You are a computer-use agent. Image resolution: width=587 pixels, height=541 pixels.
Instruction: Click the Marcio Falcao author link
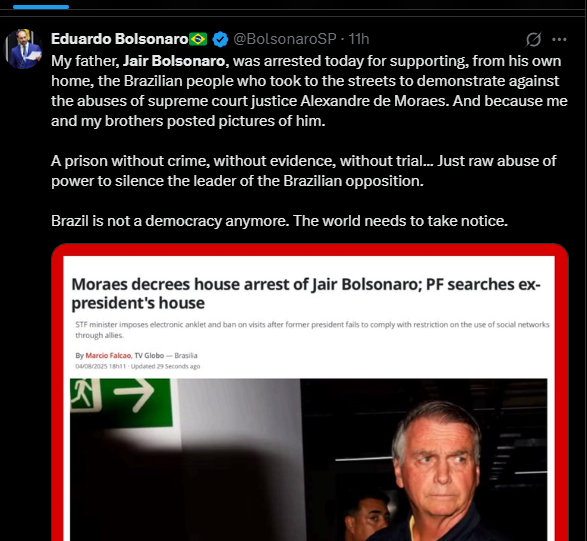[x=108, y=356]
